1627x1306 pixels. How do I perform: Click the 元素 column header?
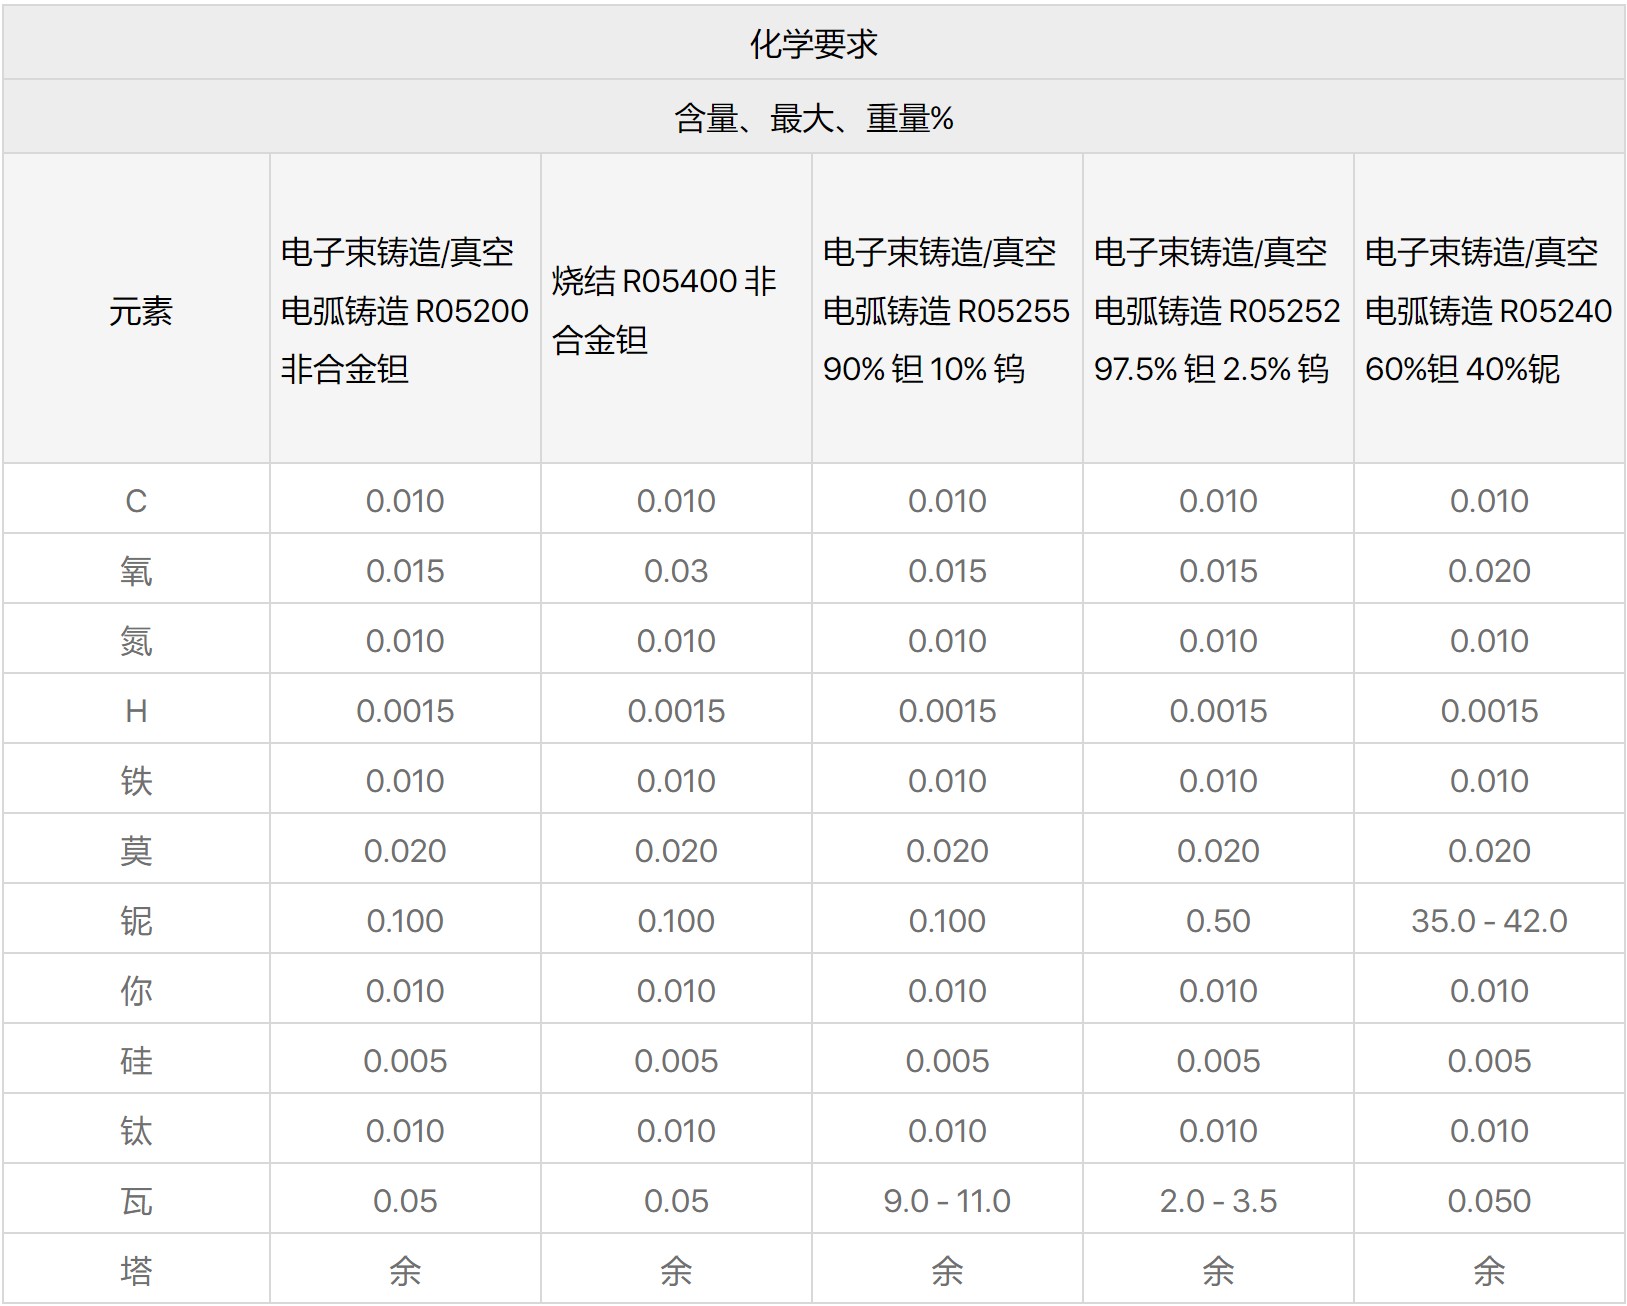tap(140, 311)
